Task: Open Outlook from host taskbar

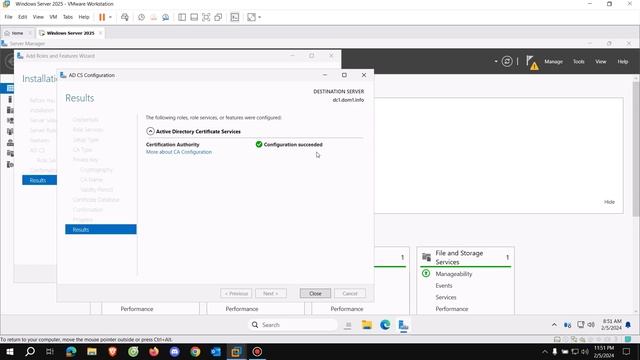Action: tap(216, 351)
